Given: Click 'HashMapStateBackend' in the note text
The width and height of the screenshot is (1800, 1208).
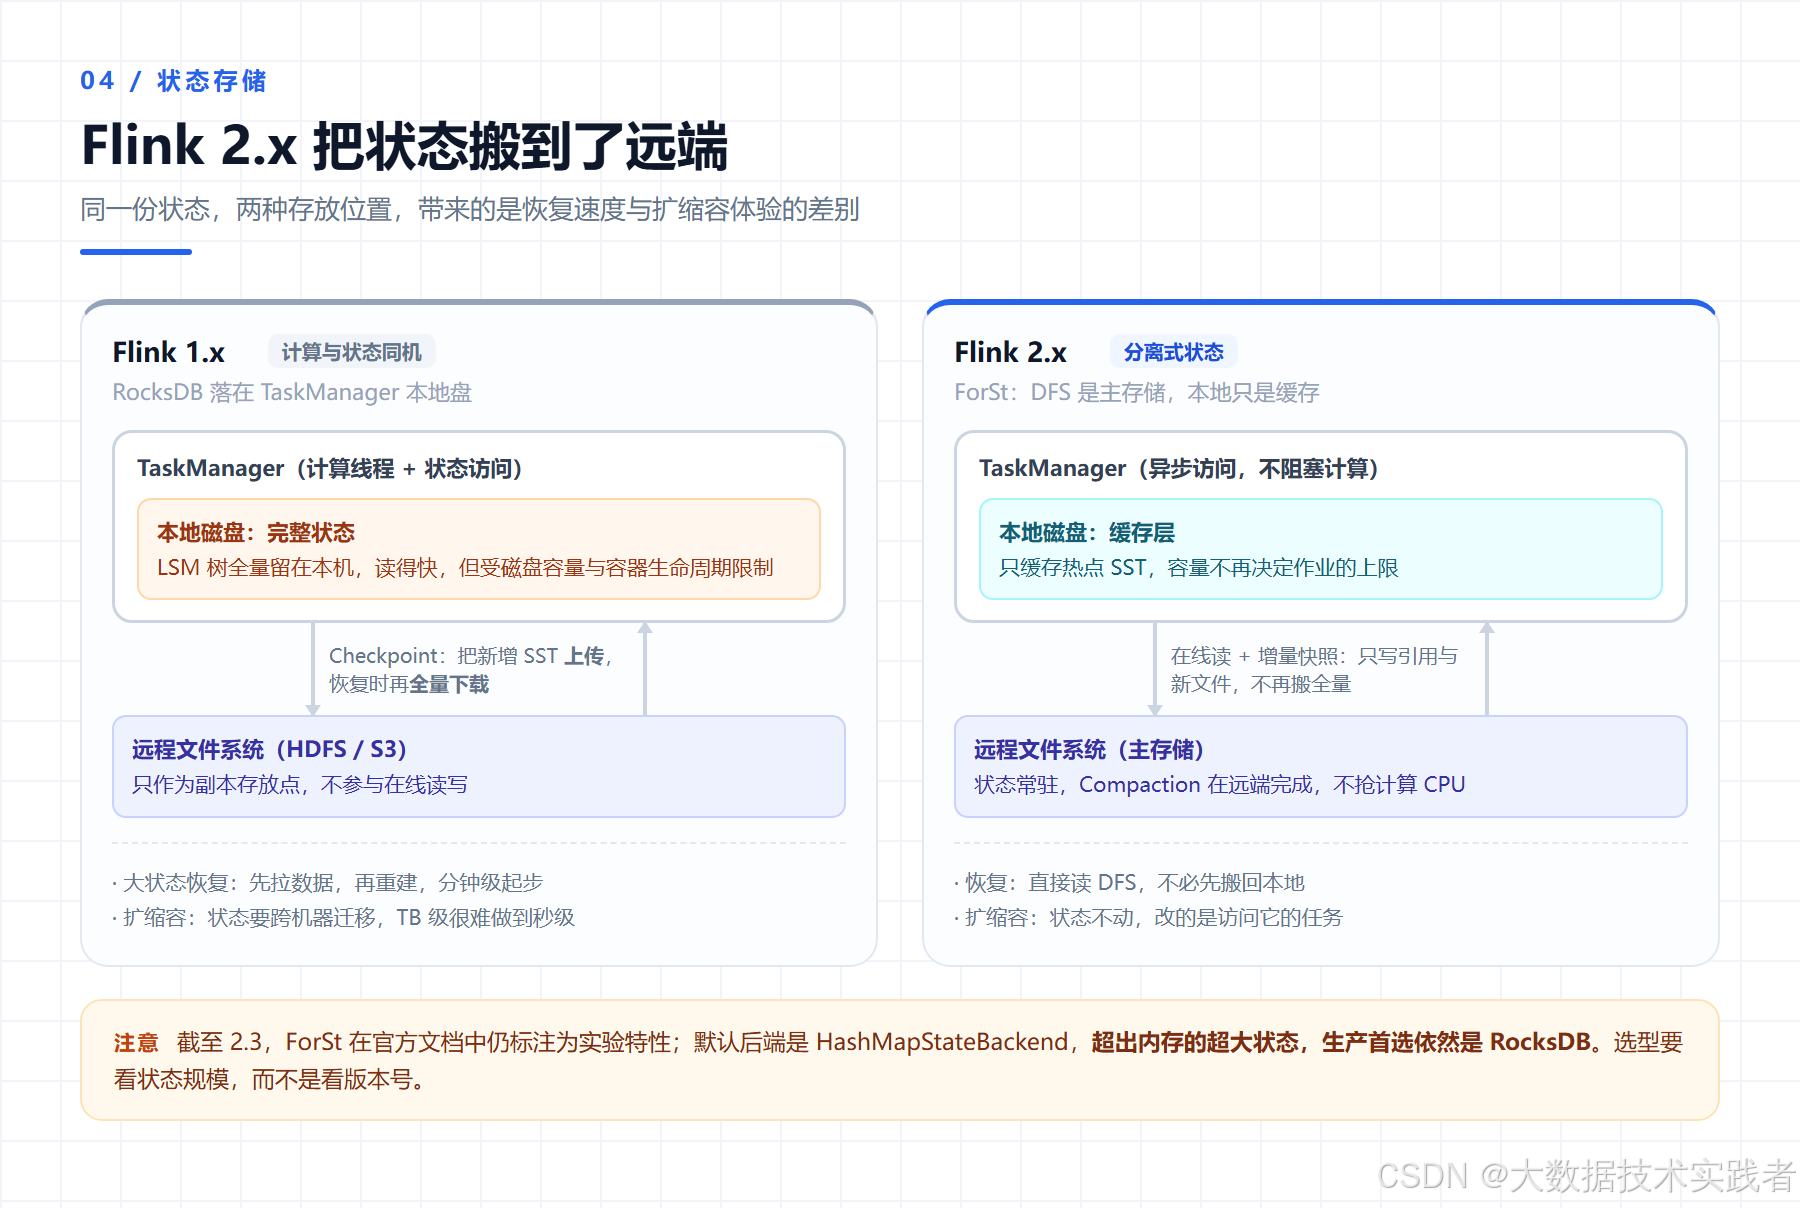Looking at the screenshot, I should pos(942,1042).
